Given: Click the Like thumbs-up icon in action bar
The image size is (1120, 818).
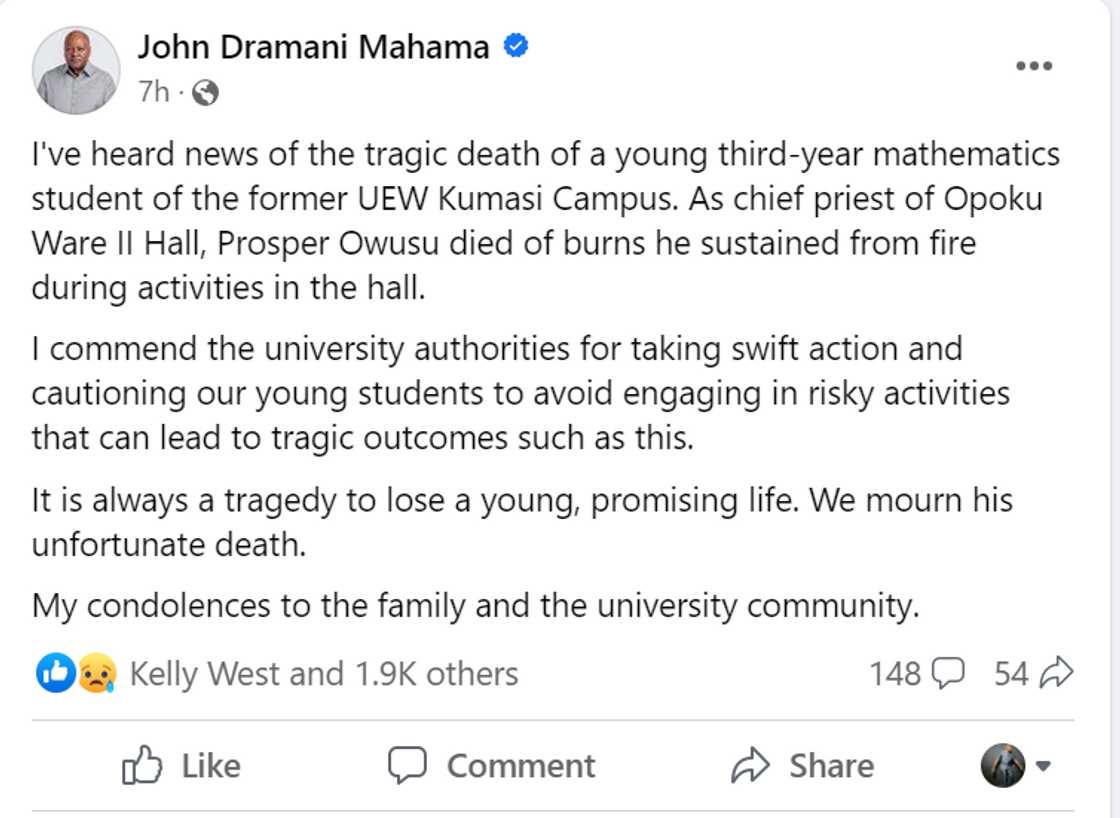Looking at the screenshot, I should [x=141, y=765].
